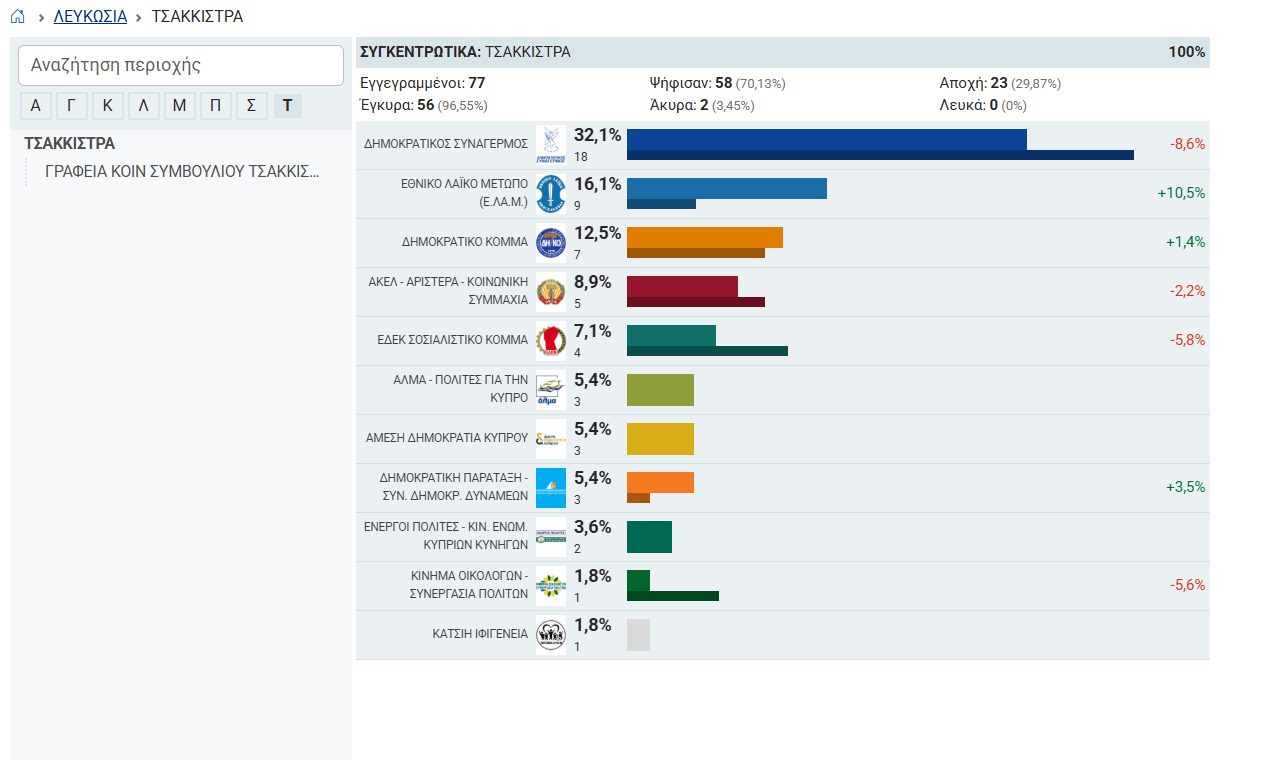
Task: Click the Democratic Party DIKO logo
Action: (551, 242)
